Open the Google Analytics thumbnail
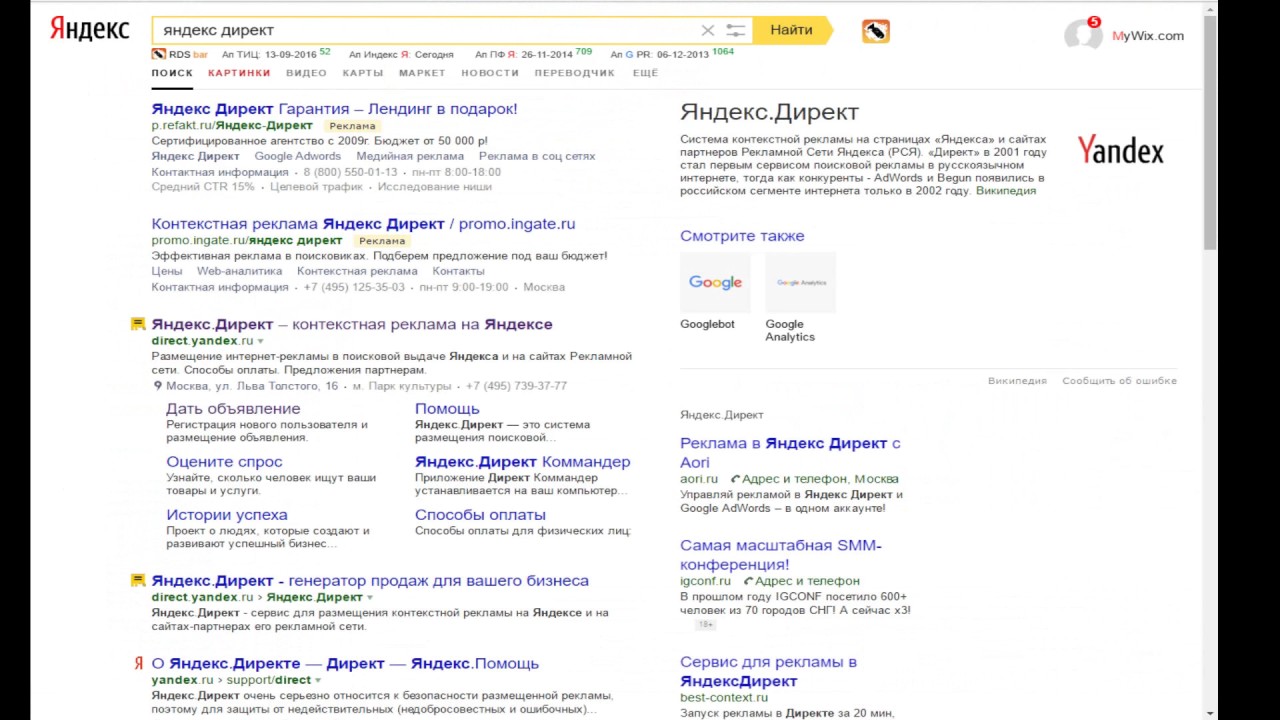This screenshot has height=720, width=1280. (800, 282)
